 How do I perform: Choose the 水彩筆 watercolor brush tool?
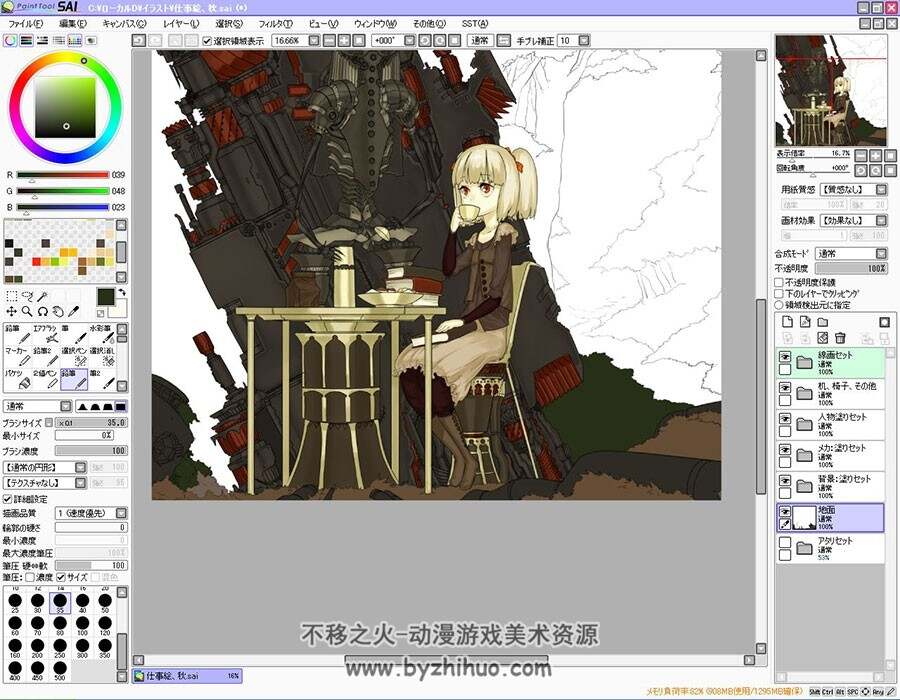coord(102,335)
